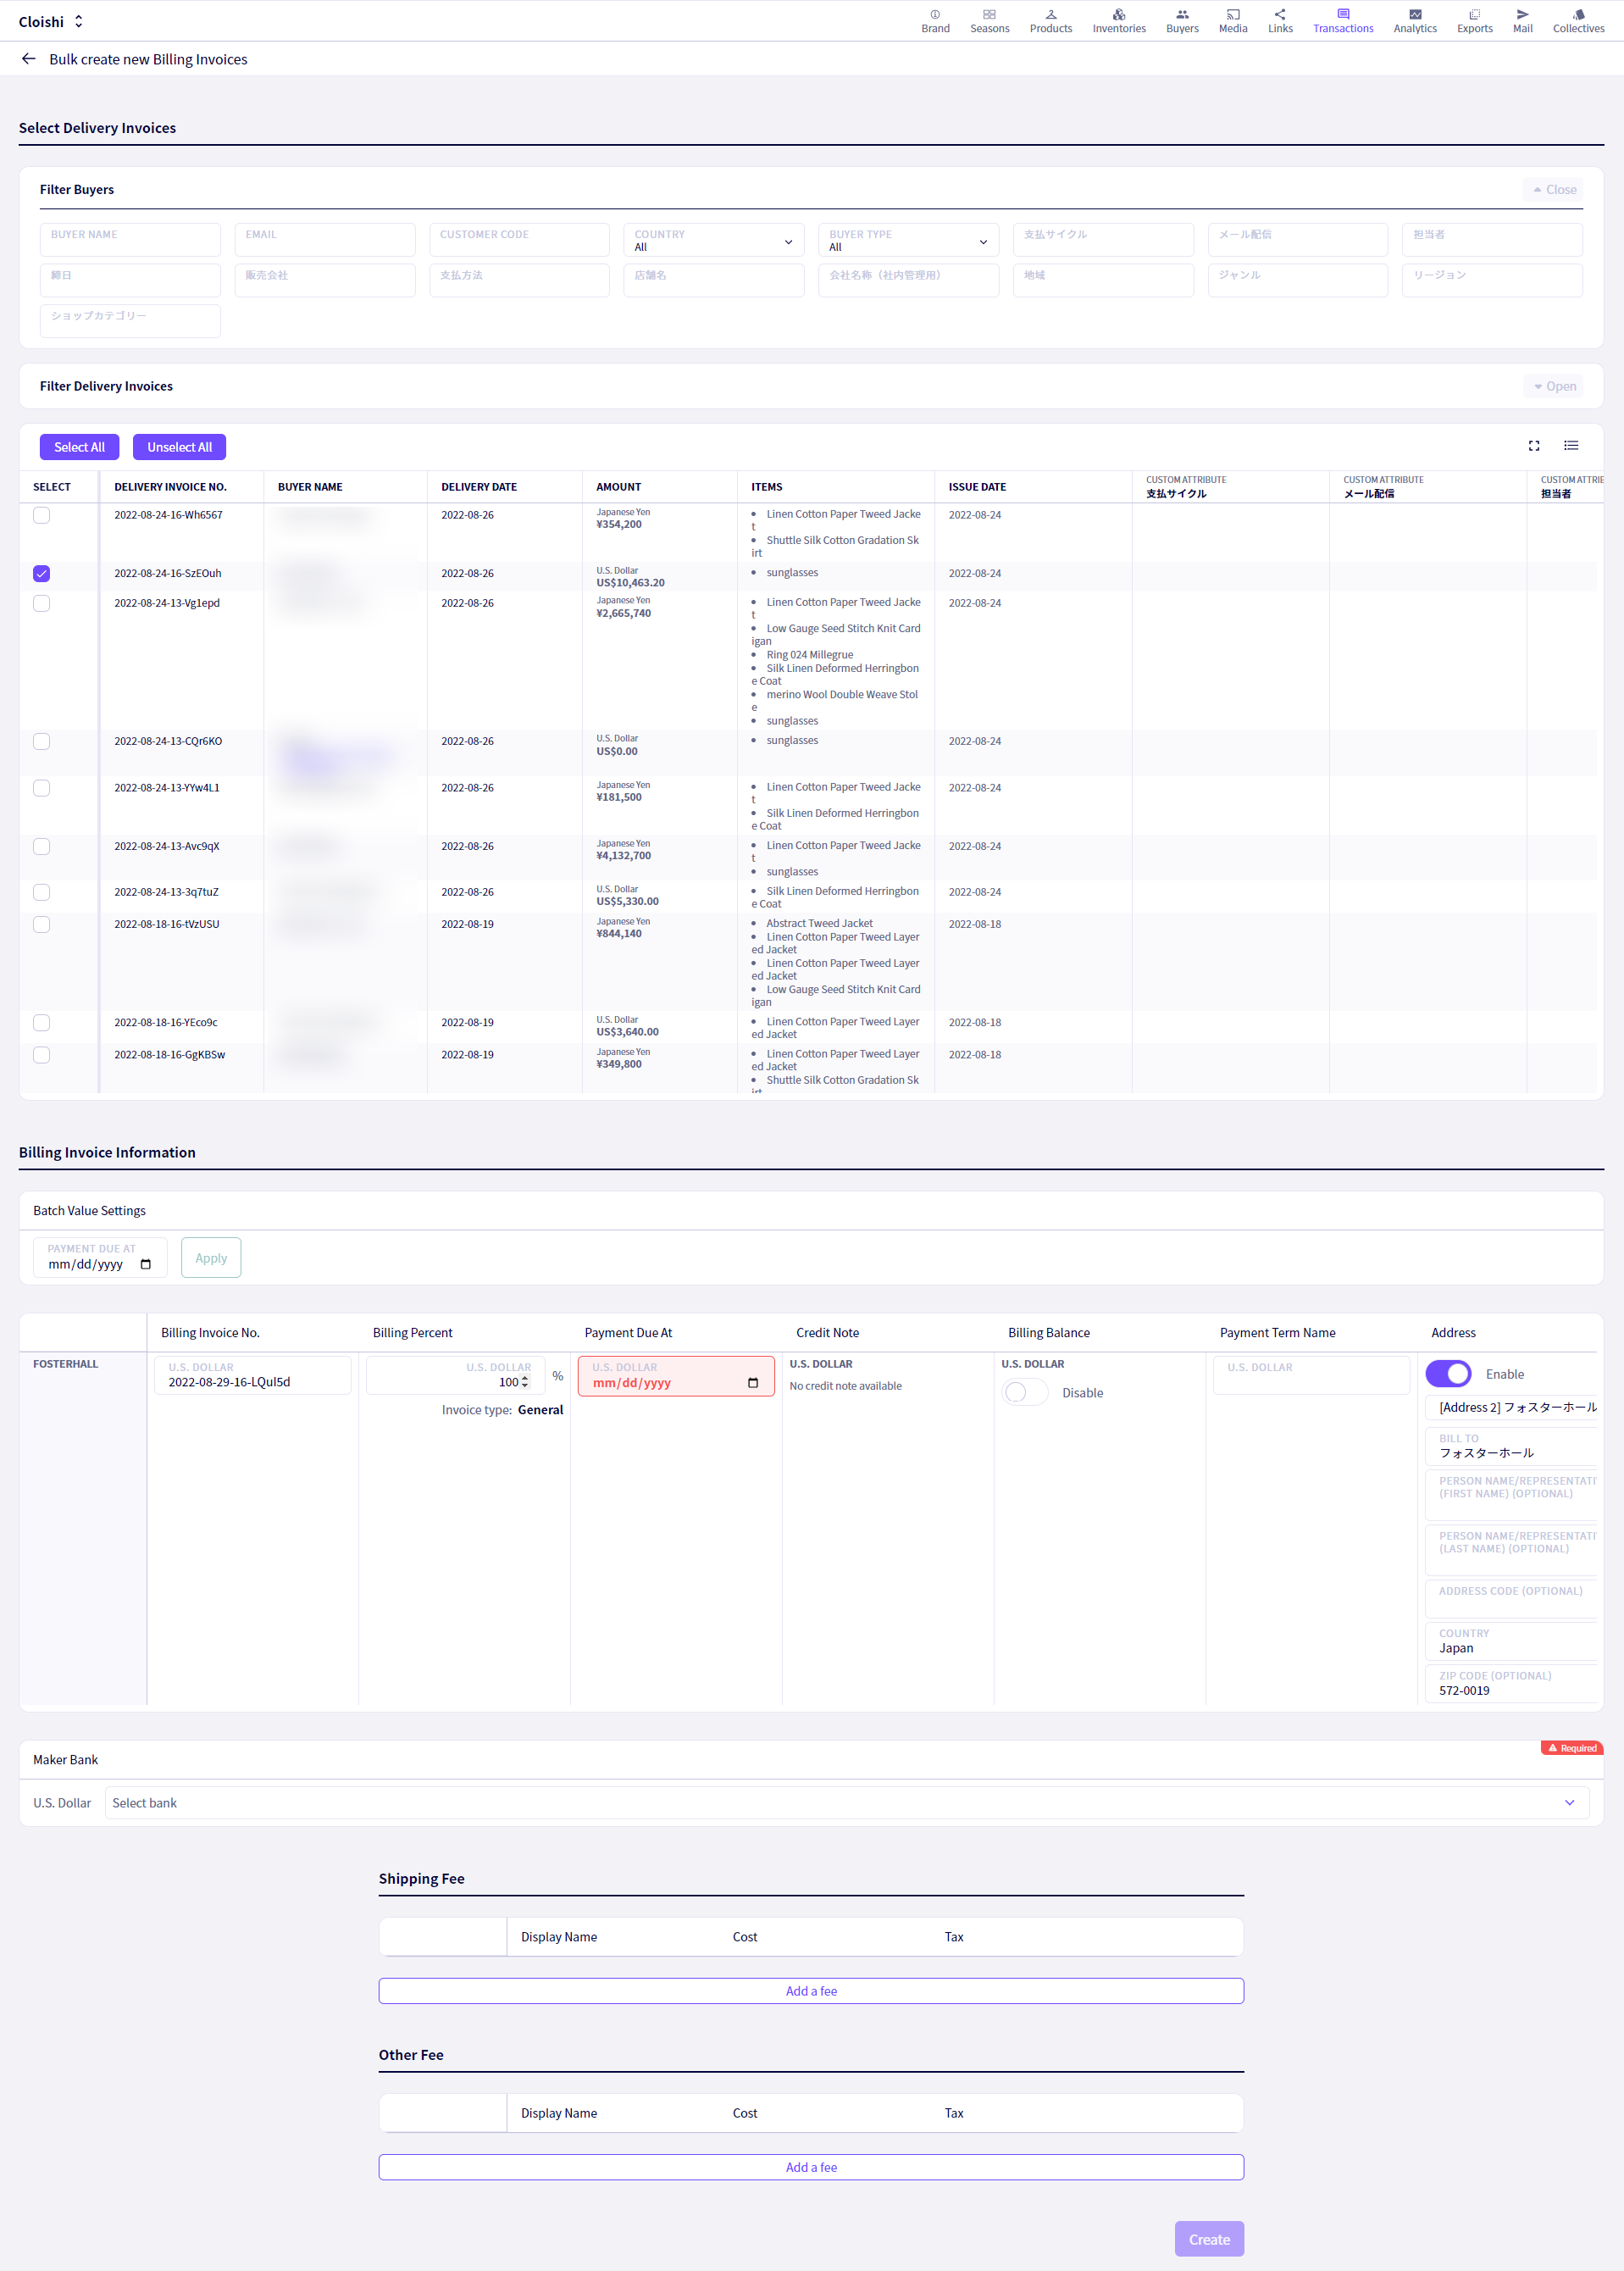Focus the Buyer Name filter field
The height and width of the screenshot is (2271, 1624).
tap(130, 240)
